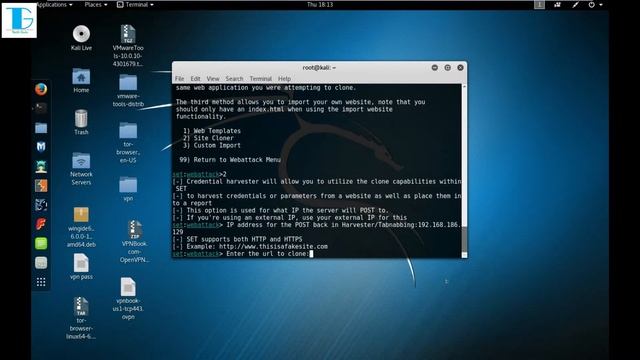Click the 'Enter the url to clone:' prompt
640x360 pixels.
pos(267,254)
